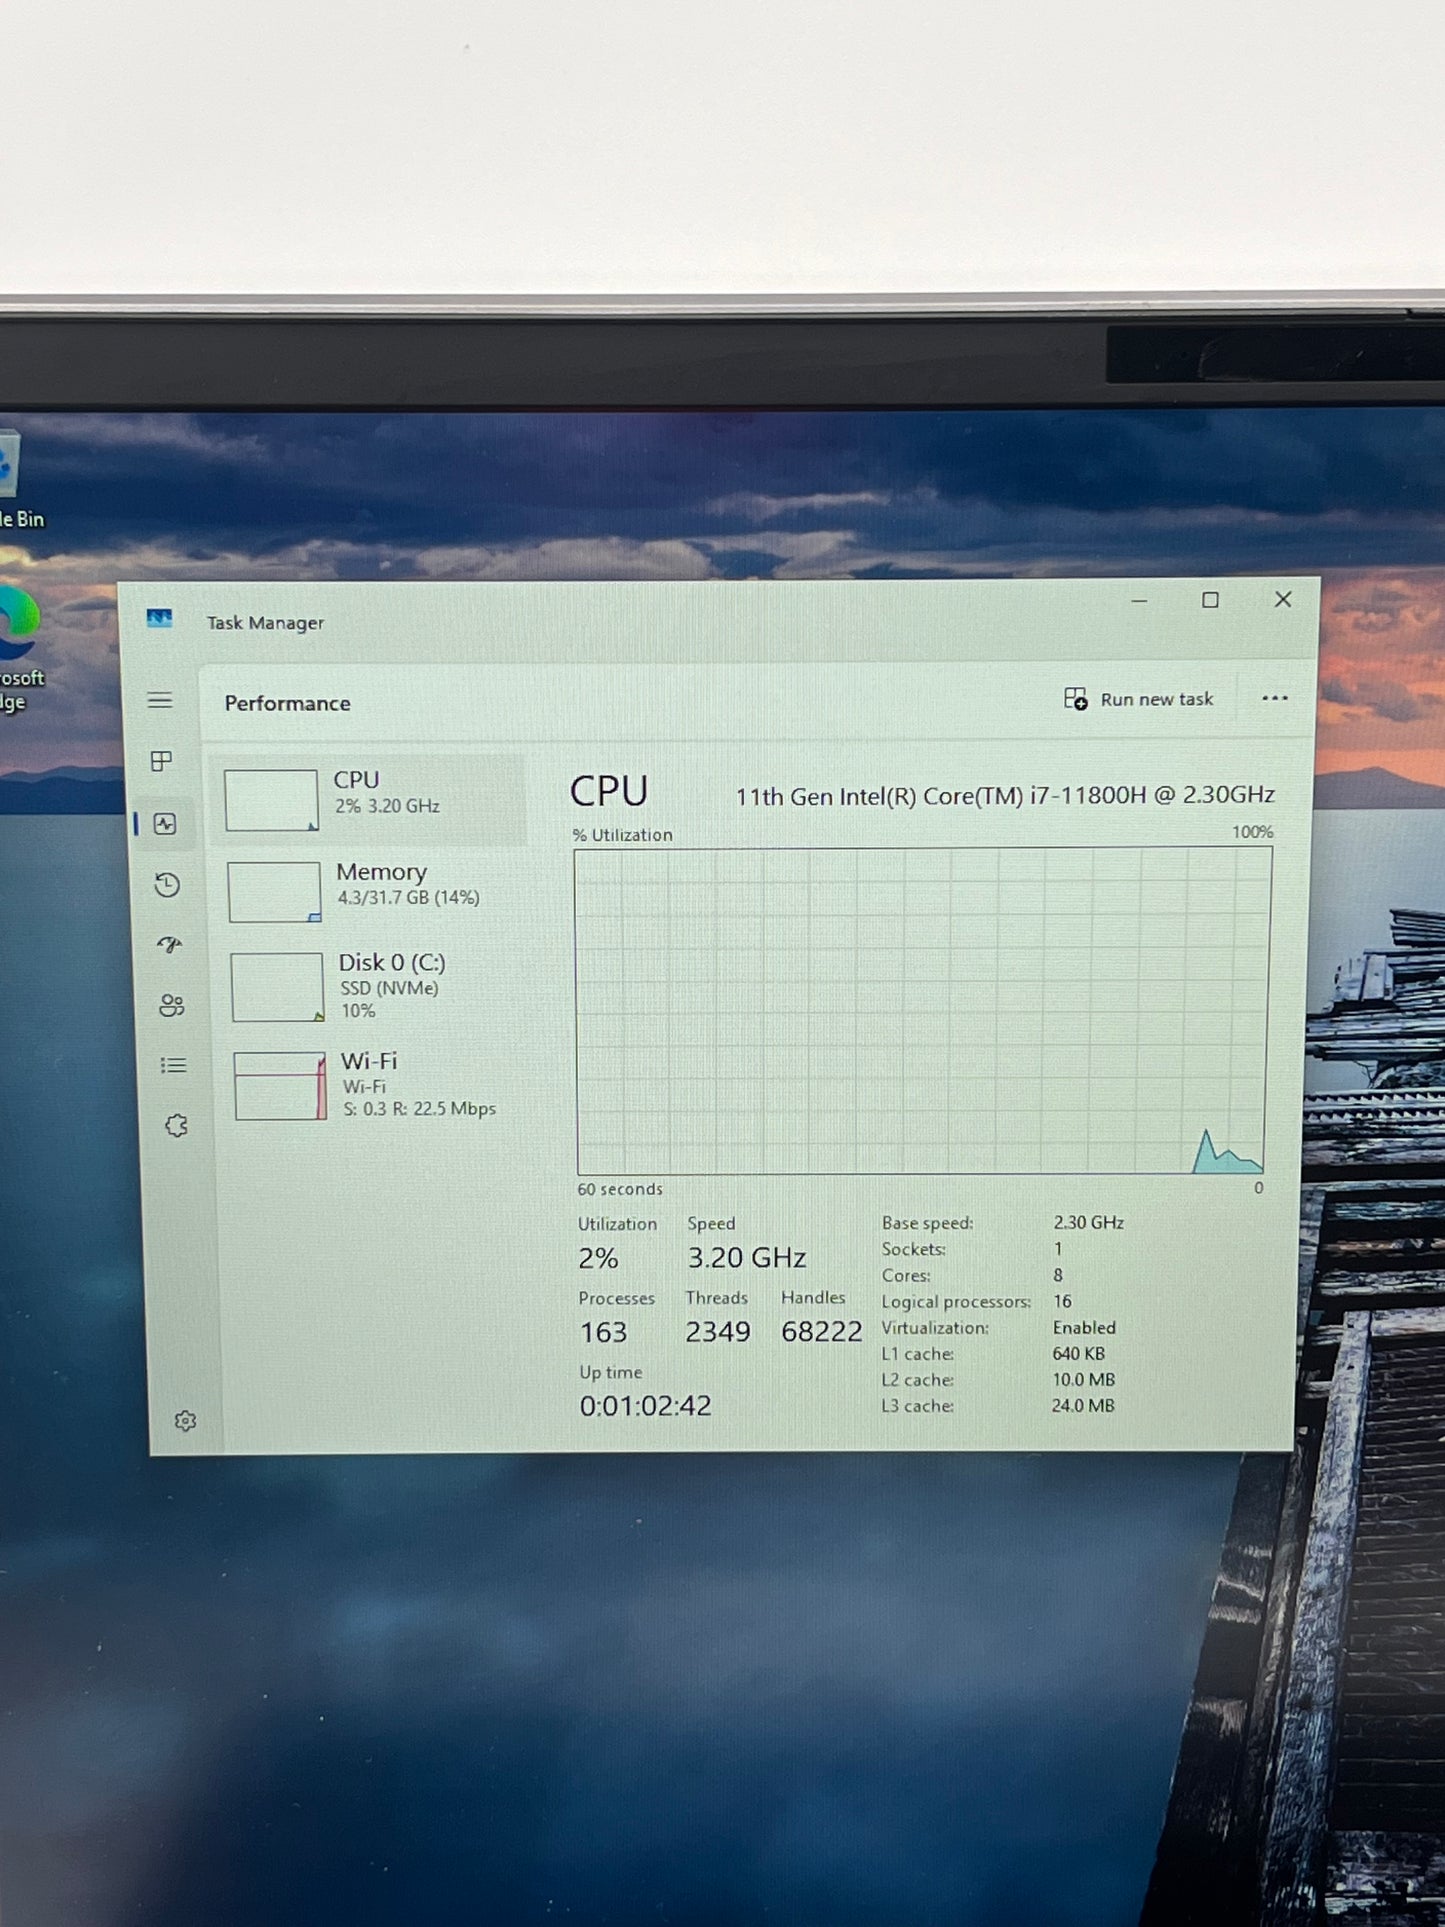Open the three-dot more options menu
Image resolution: width=1445 pixels, height=1927 pixels.
pos(1274,698)
